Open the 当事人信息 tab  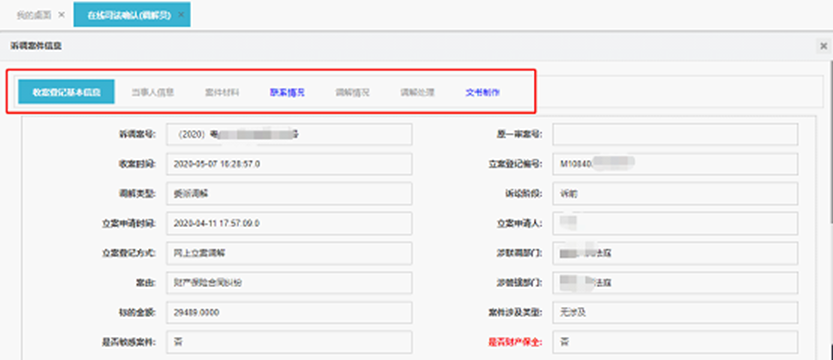153,92
